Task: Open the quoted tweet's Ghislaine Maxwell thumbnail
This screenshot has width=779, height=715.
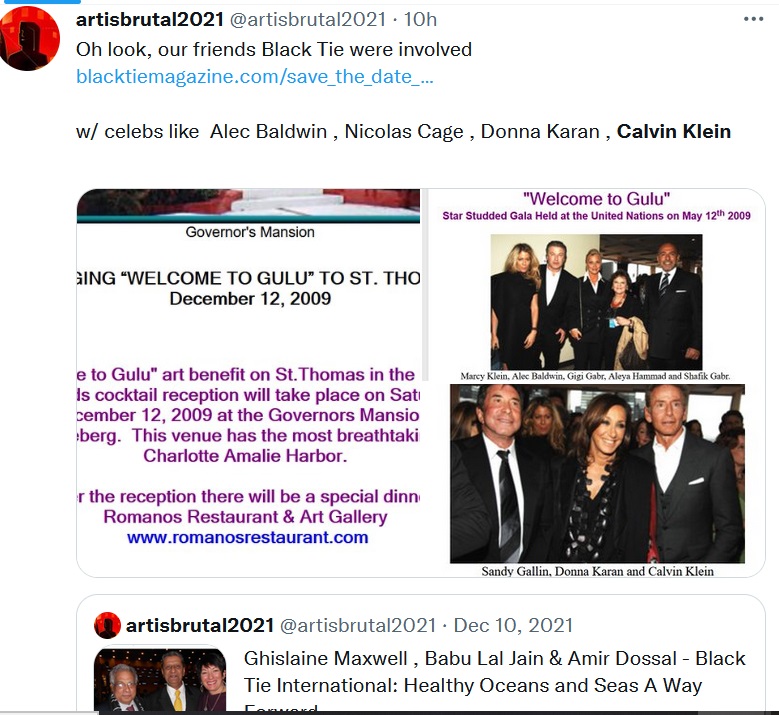Action: 160,680
